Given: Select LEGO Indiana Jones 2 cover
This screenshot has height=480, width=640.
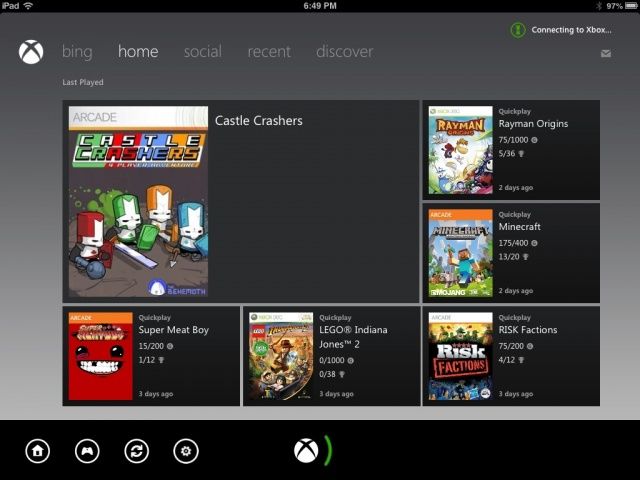Looking at the screenshot, I should pyautogui.click(x=281, y=356).
